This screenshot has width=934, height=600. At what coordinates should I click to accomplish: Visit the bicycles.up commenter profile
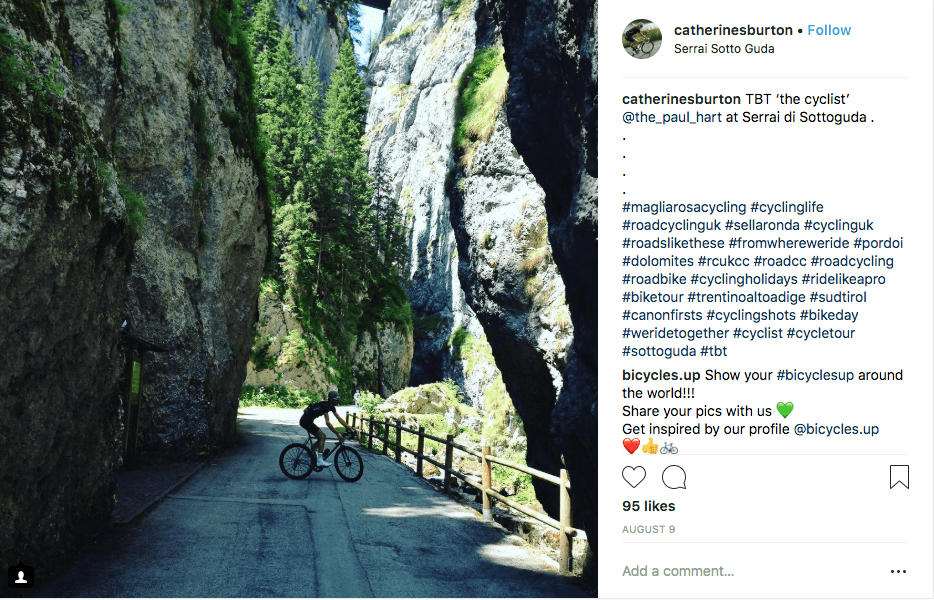point(661,375)
